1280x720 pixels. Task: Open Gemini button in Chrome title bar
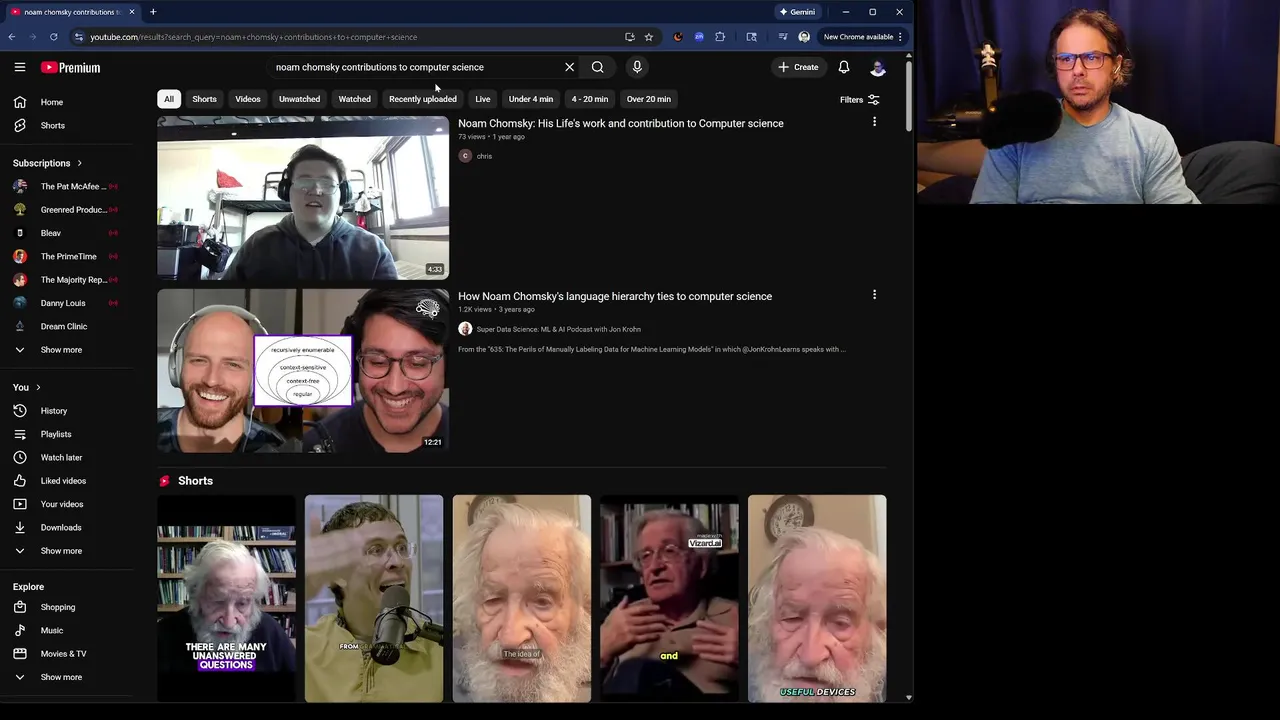pos(797,12)
